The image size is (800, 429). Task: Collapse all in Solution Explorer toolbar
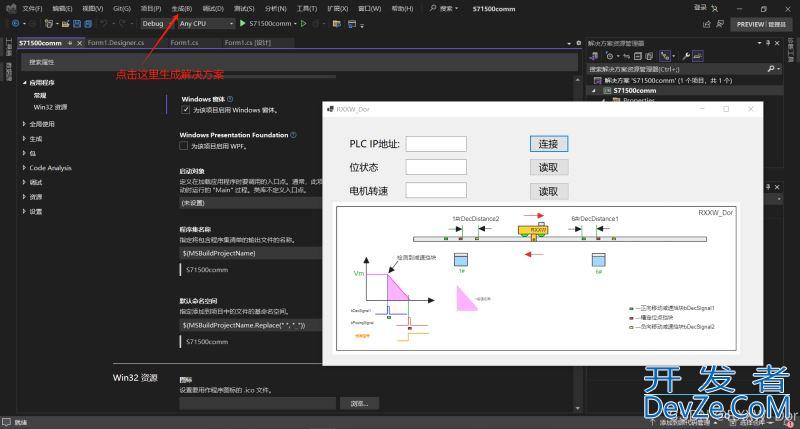638,56
